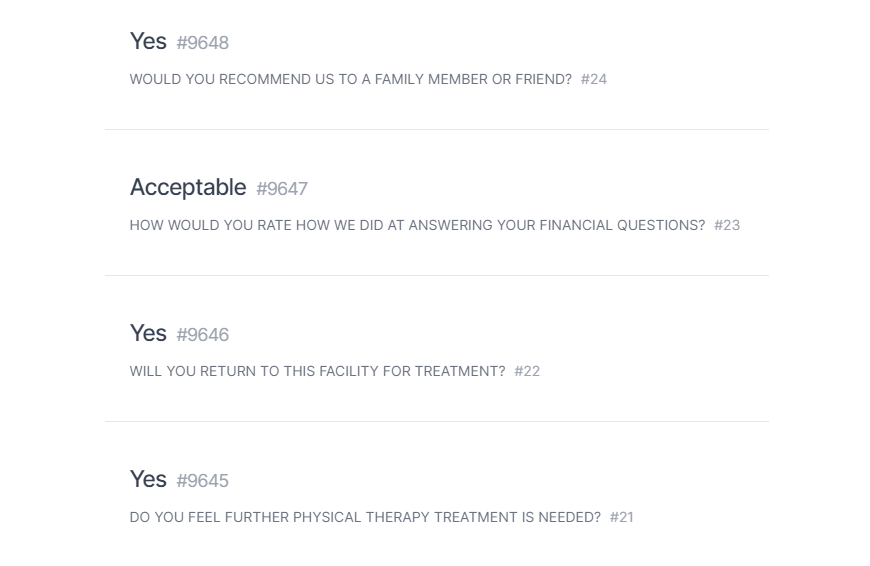Select the #9646 answer ID
Screen dimensions: 870x566
202,335
